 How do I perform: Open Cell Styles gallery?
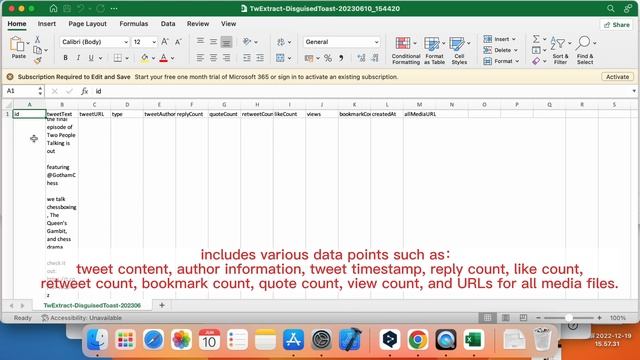coord(459,50)
